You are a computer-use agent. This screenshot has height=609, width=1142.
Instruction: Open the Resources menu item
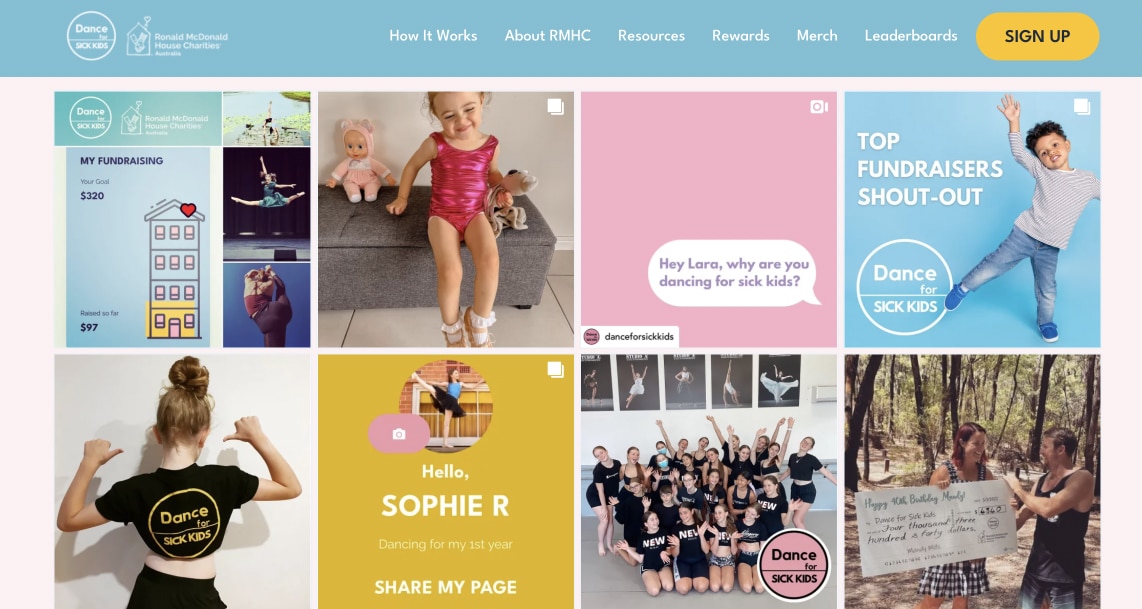[651, 36]
